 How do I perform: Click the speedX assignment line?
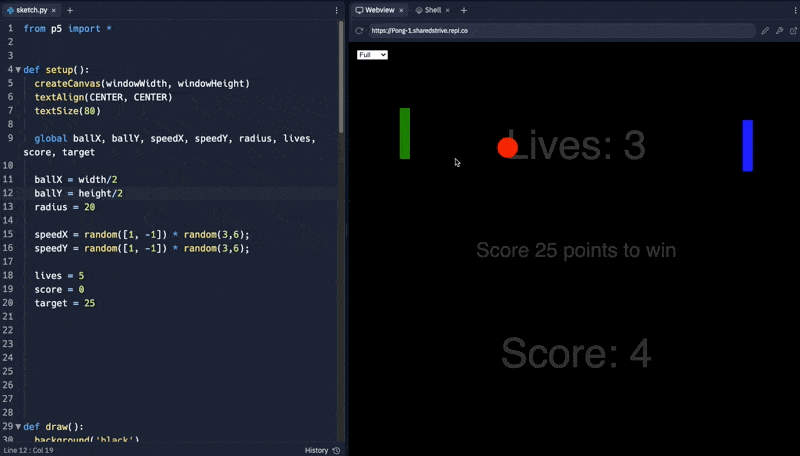click(x=142, y=235)
